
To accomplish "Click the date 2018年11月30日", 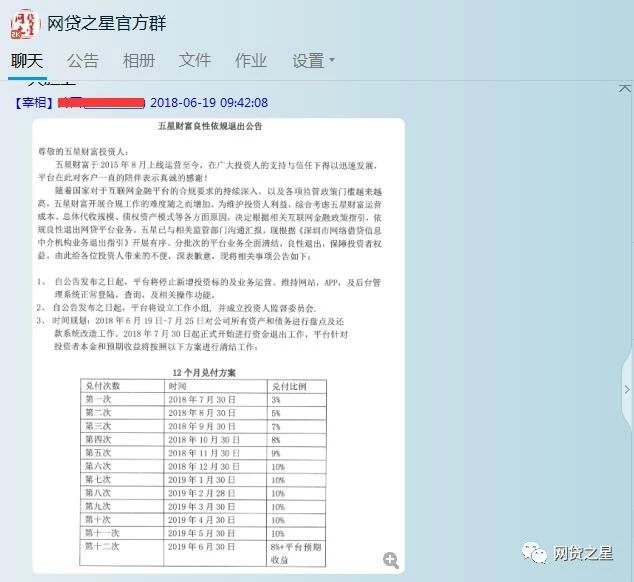I will [x=204, y=453].
